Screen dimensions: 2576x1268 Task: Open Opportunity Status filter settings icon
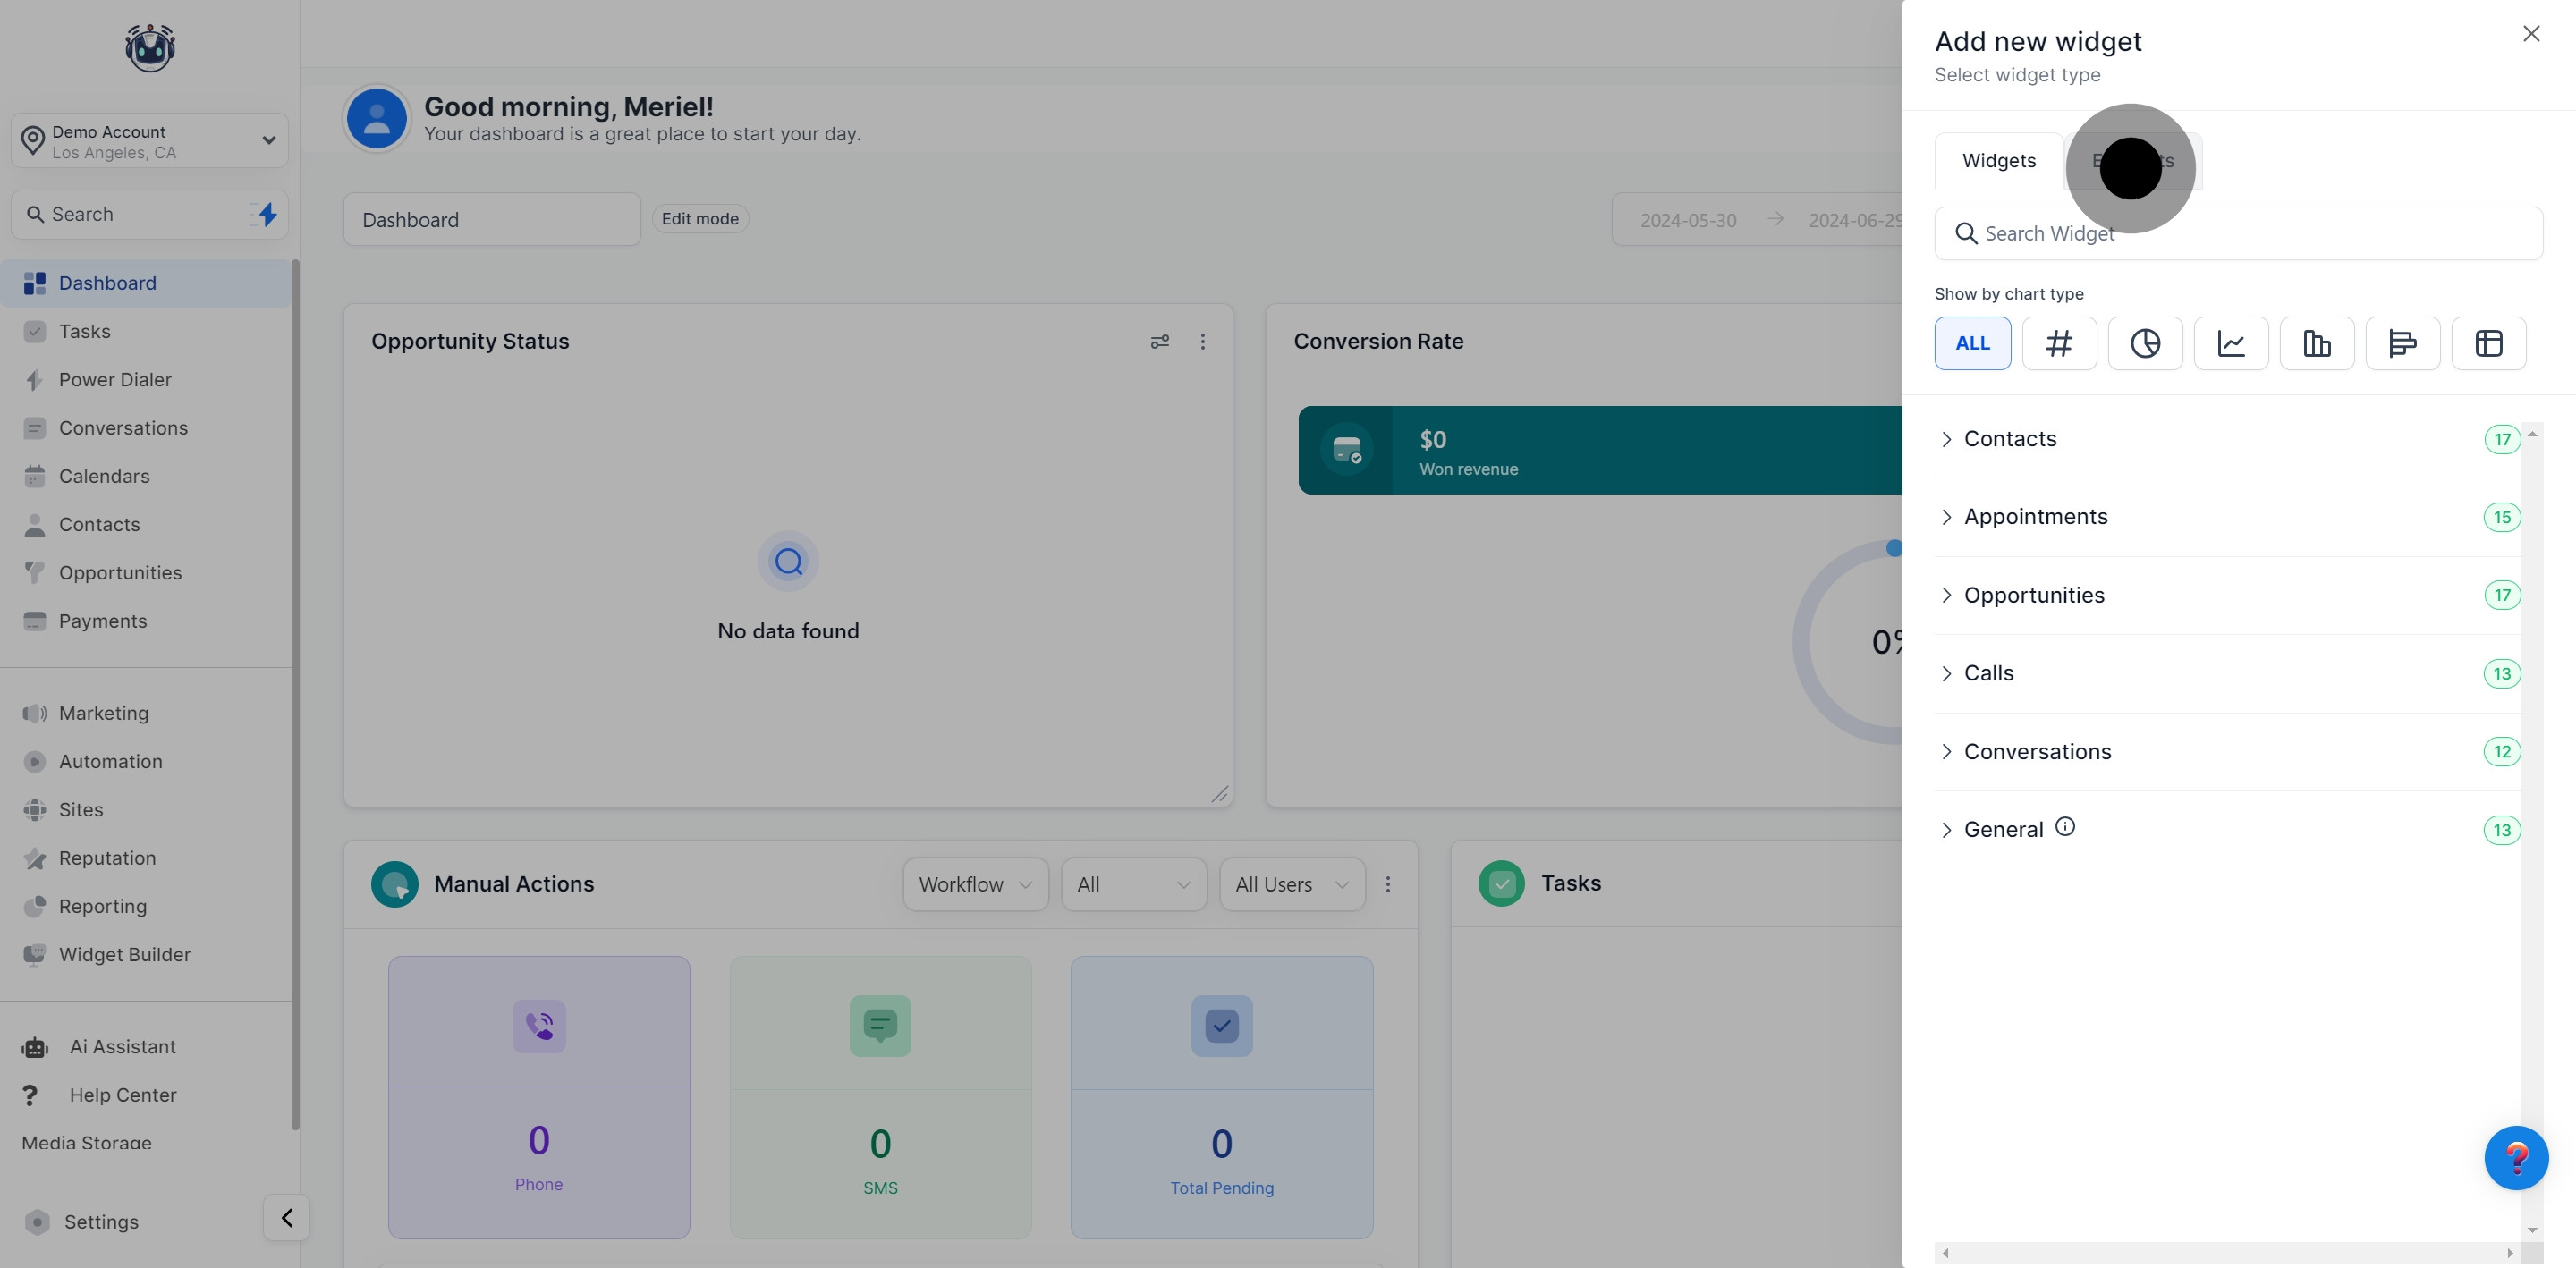[1159, 342]
